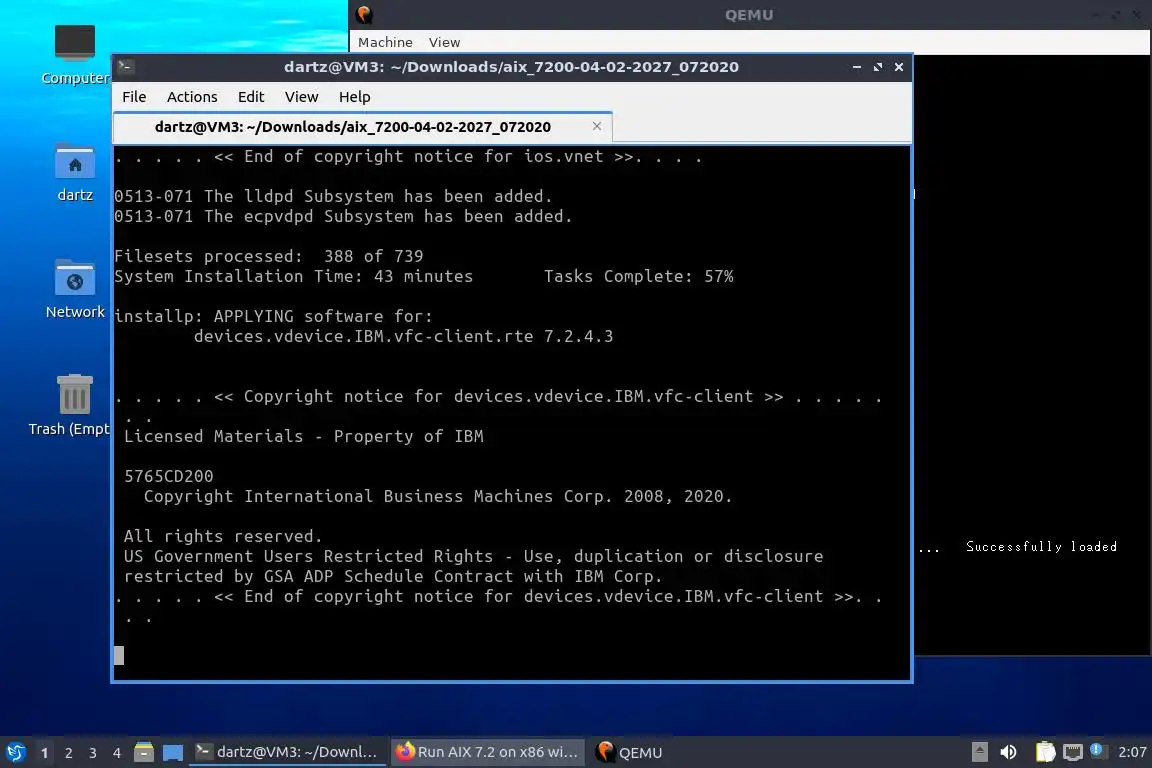Viewport: 1152px width, 768px height.
Task: Open the volume control tray icon
Action: (1009, 752)
